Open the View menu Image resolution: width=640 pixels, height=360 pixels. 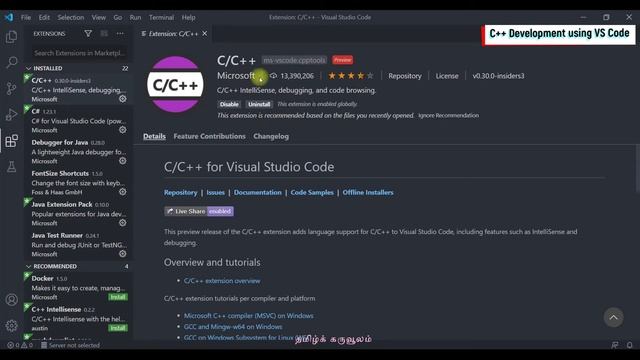pyautogui.click(x=98, y=17)
